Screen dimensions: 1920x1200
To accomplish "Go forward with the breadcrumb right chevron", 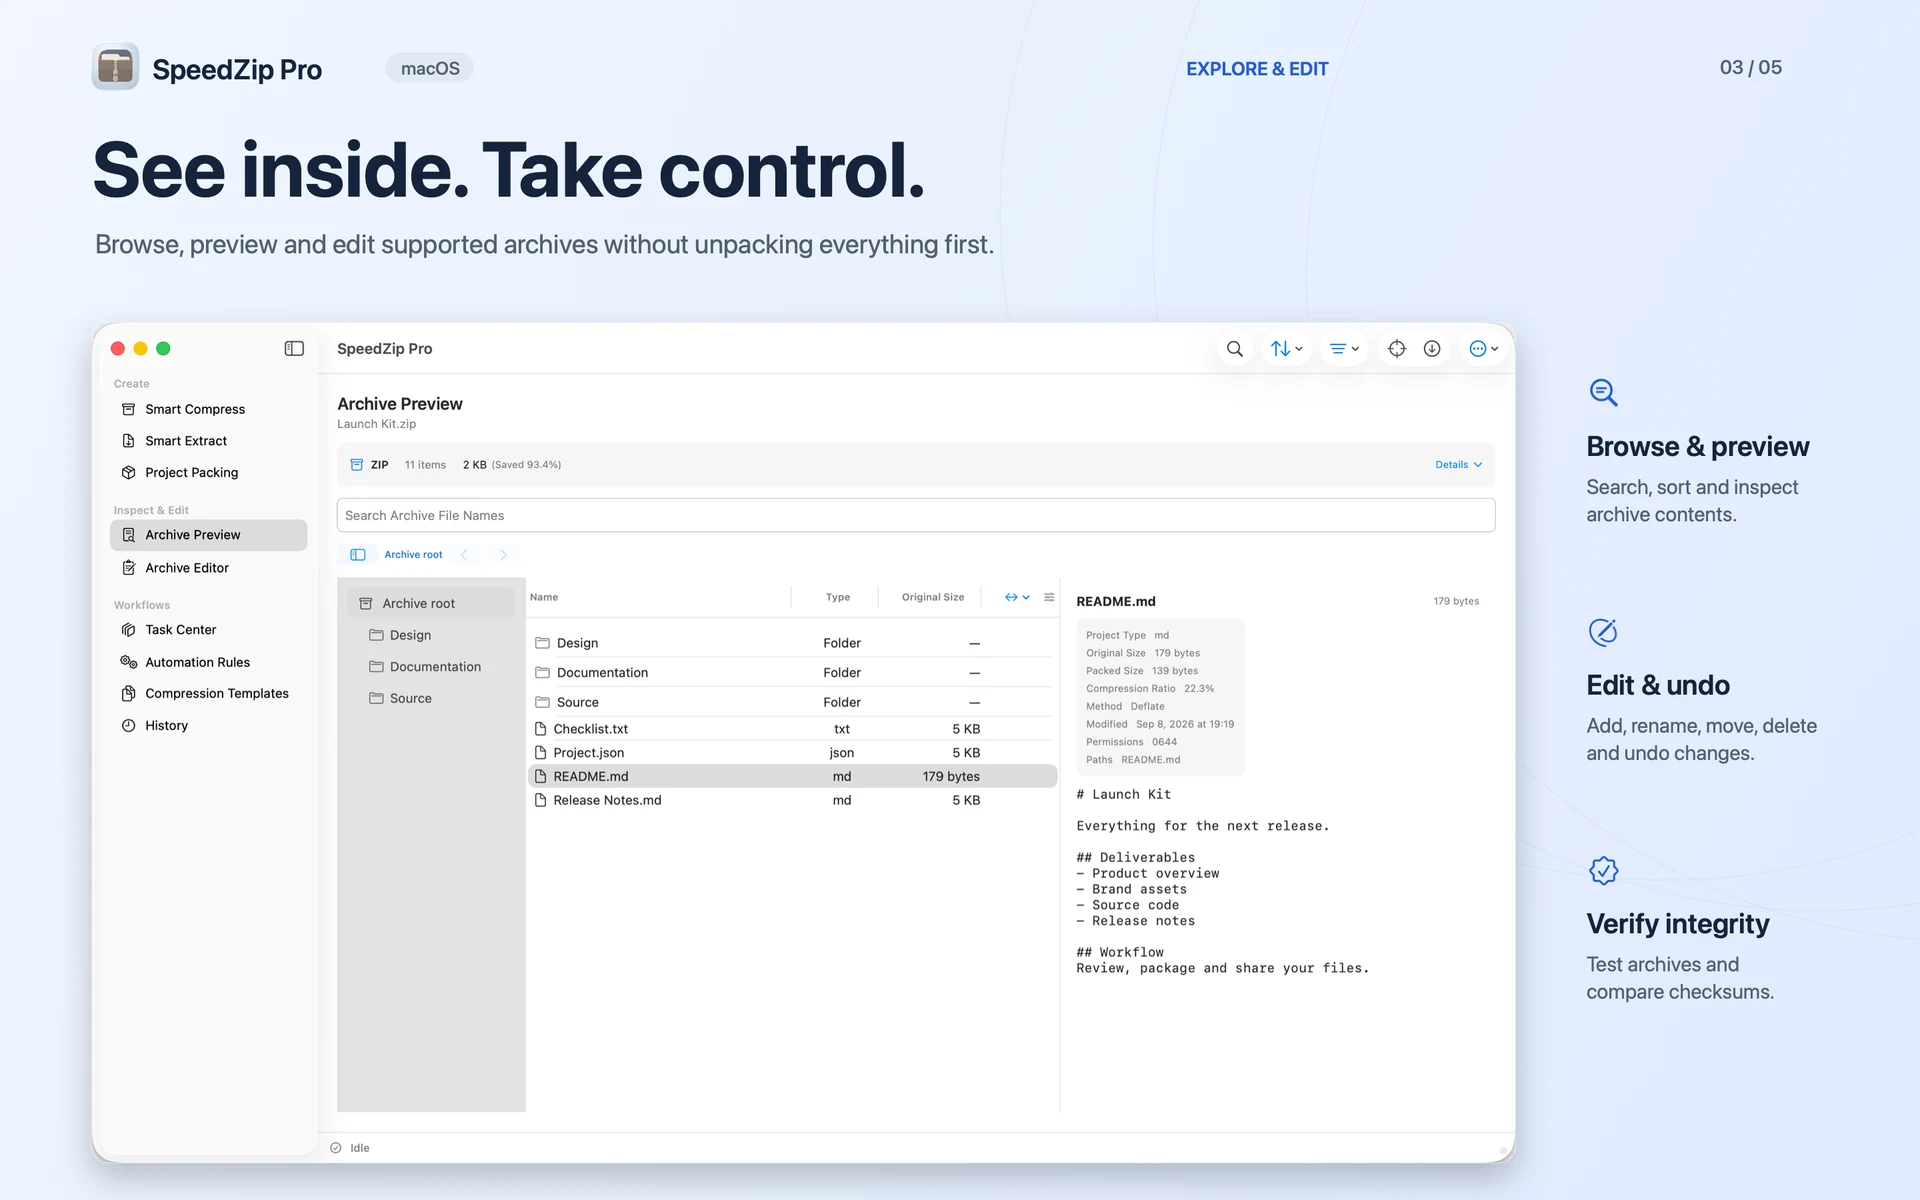I will 503,555.
